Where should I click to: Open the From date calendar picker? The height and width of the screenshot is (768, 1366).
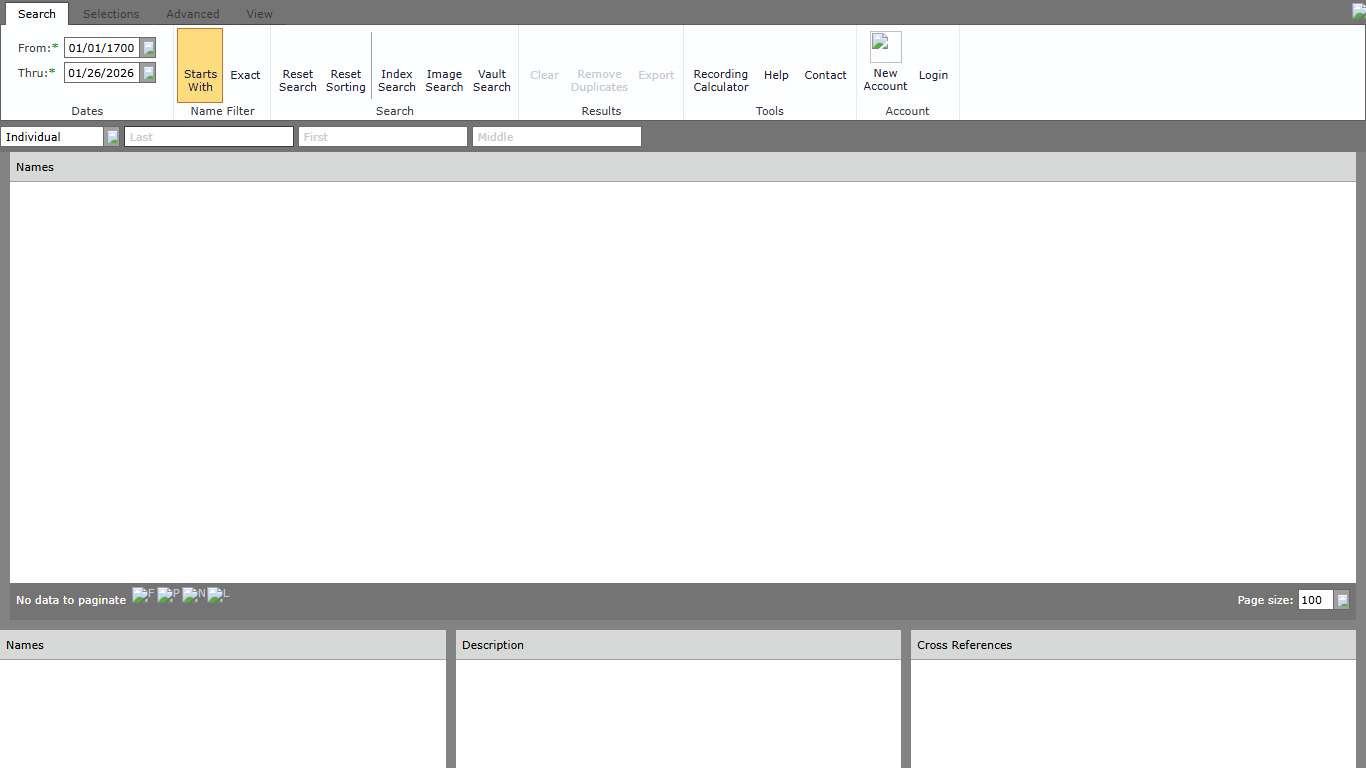pos(149,48)
